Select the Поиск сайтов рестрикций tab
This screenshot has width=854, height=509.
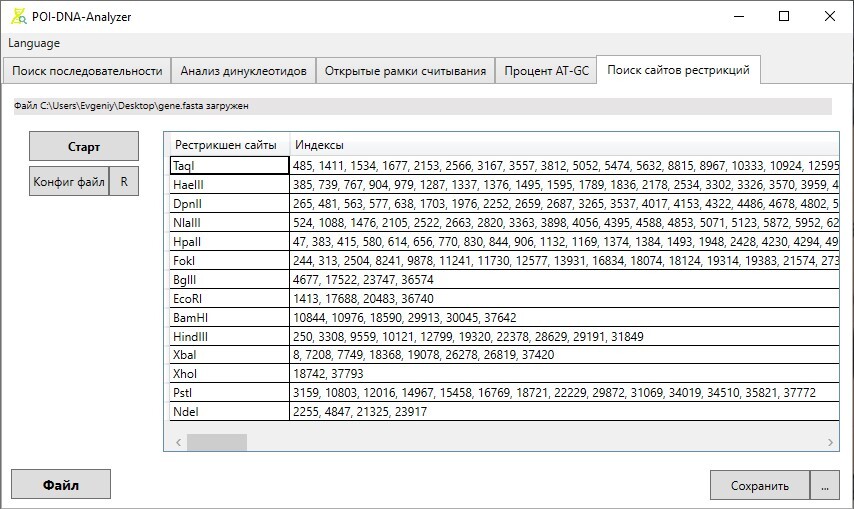(679, 71)
